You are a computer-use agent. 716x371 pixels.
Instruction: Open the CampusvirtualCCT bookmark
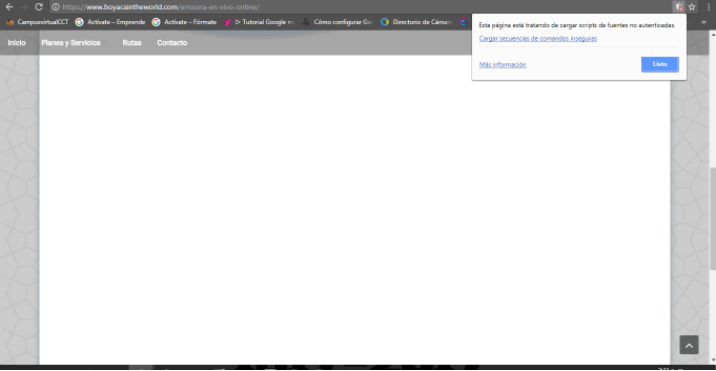[37, 21]
